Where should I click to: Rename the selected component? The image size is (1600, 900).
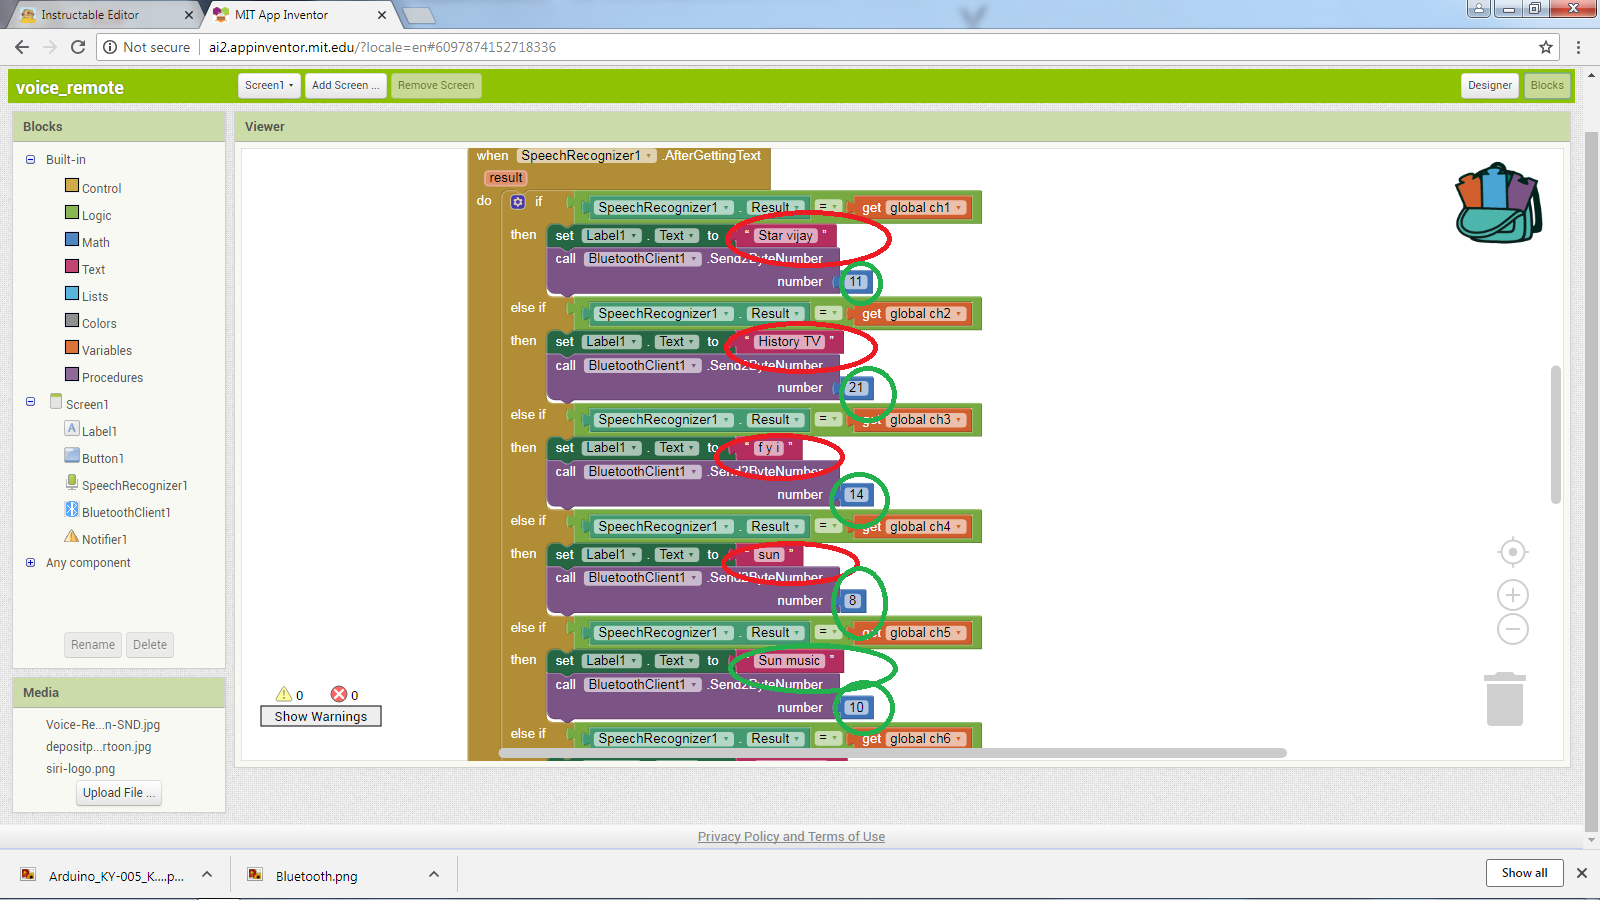pos(93,645)
